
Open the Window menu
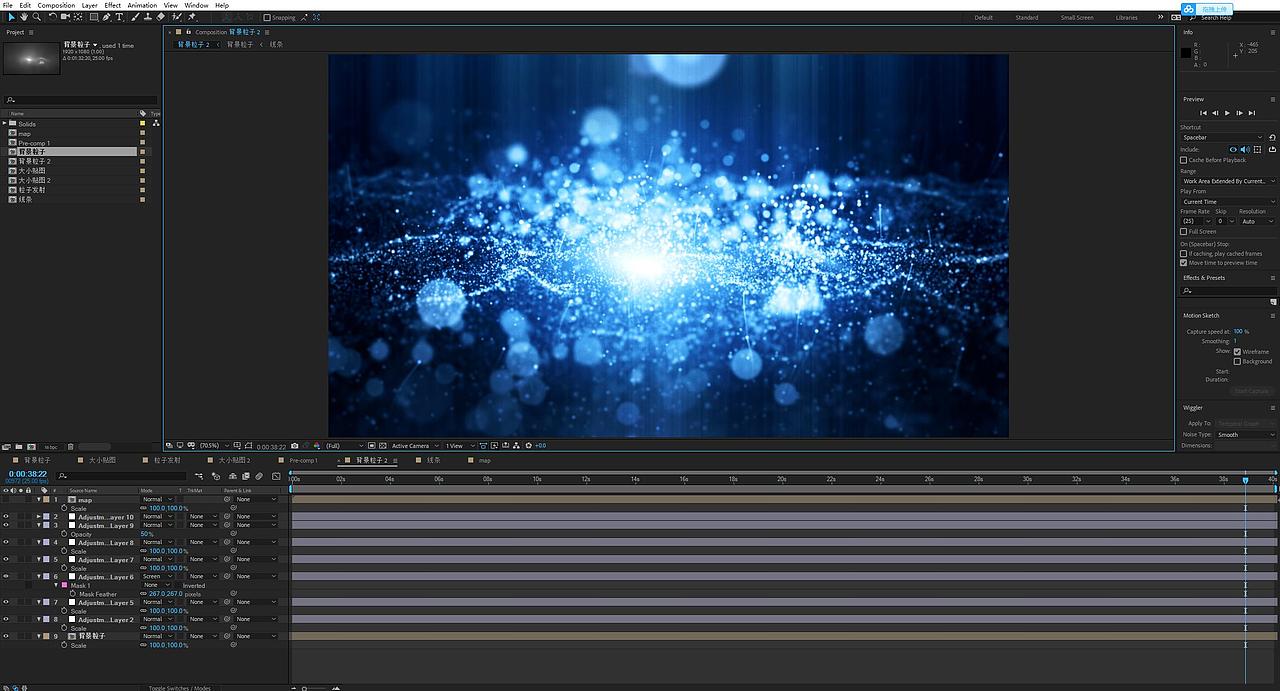[196, 5]
